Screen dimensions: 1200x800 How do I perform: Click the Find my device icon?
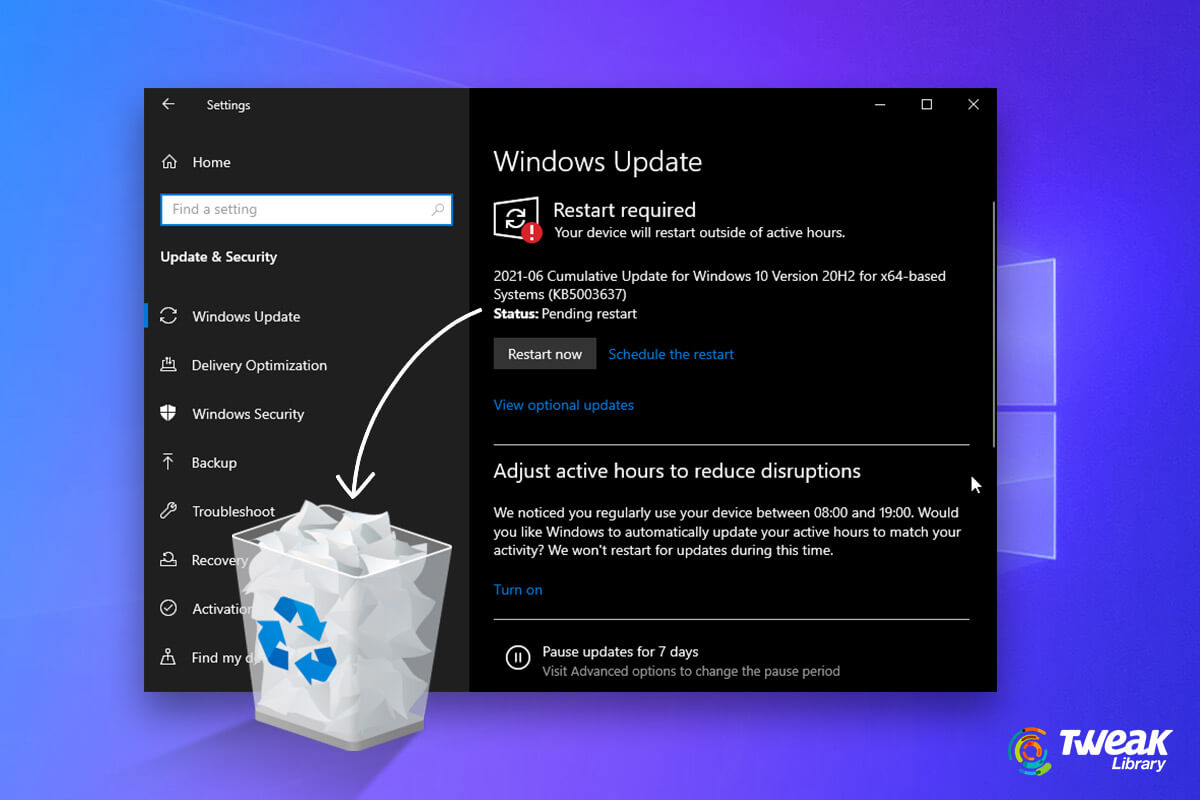[169, 657]
